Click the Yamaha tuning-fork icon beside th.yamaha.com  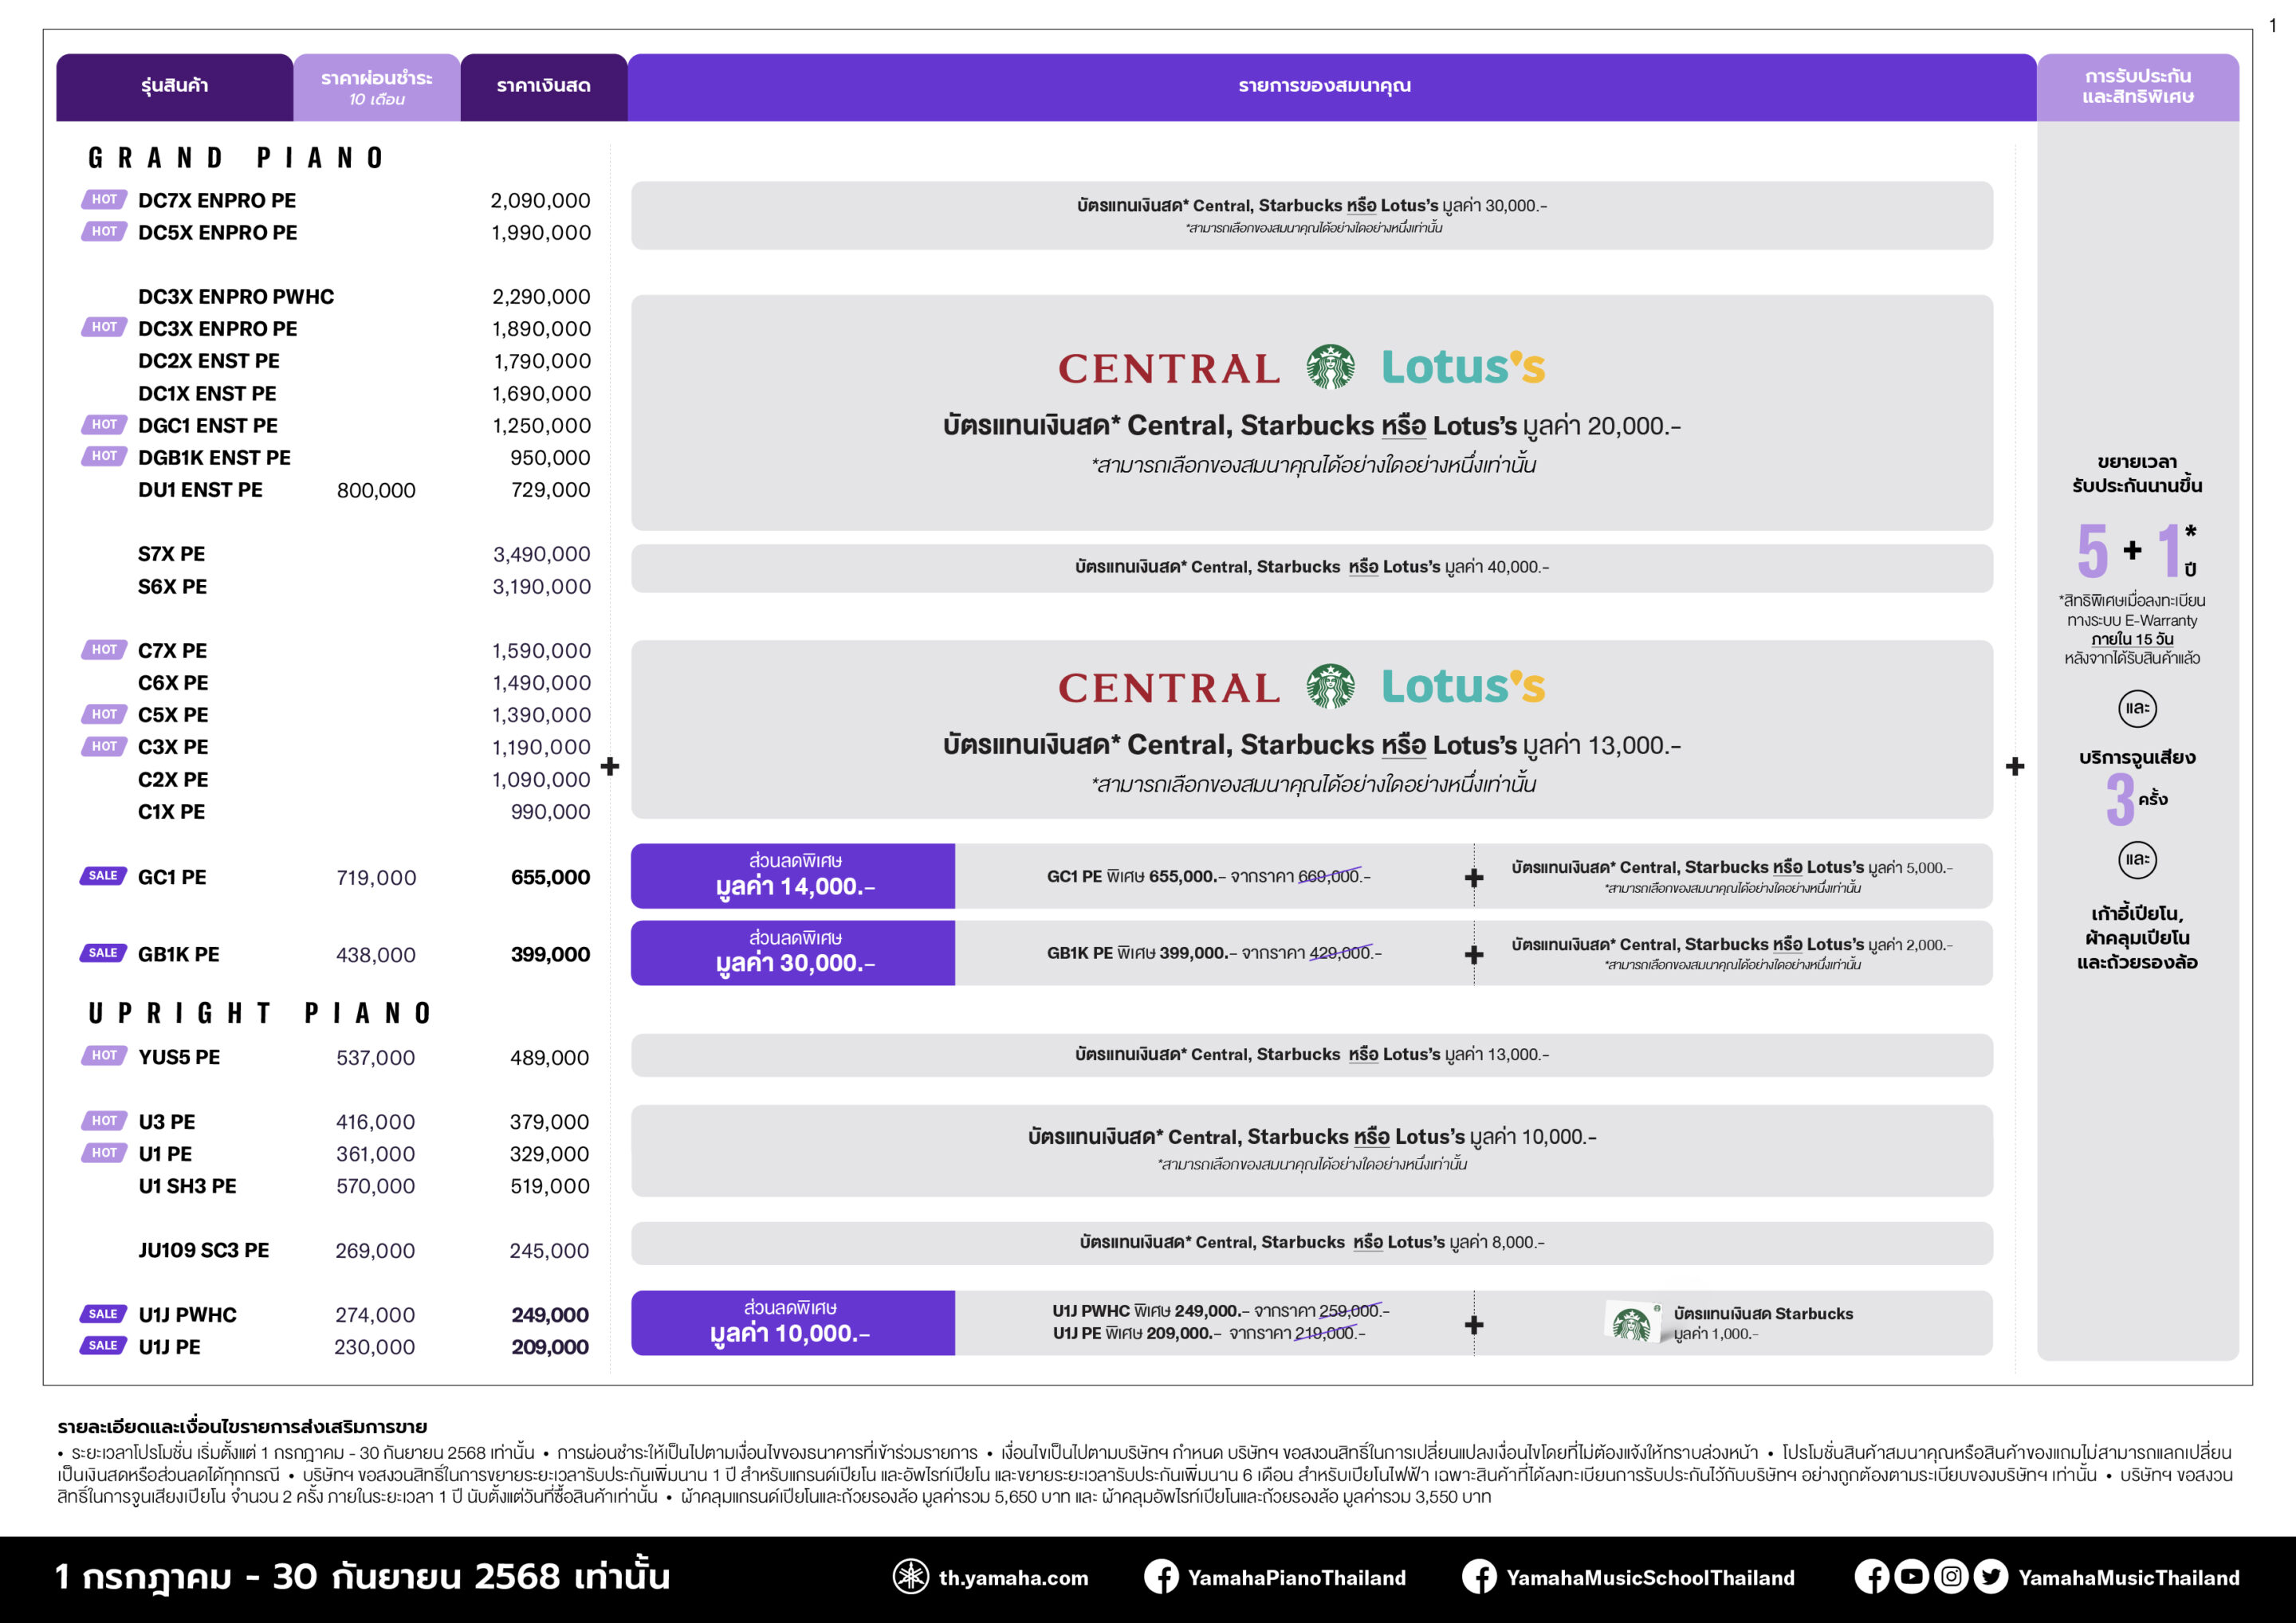click(910, 1577)
